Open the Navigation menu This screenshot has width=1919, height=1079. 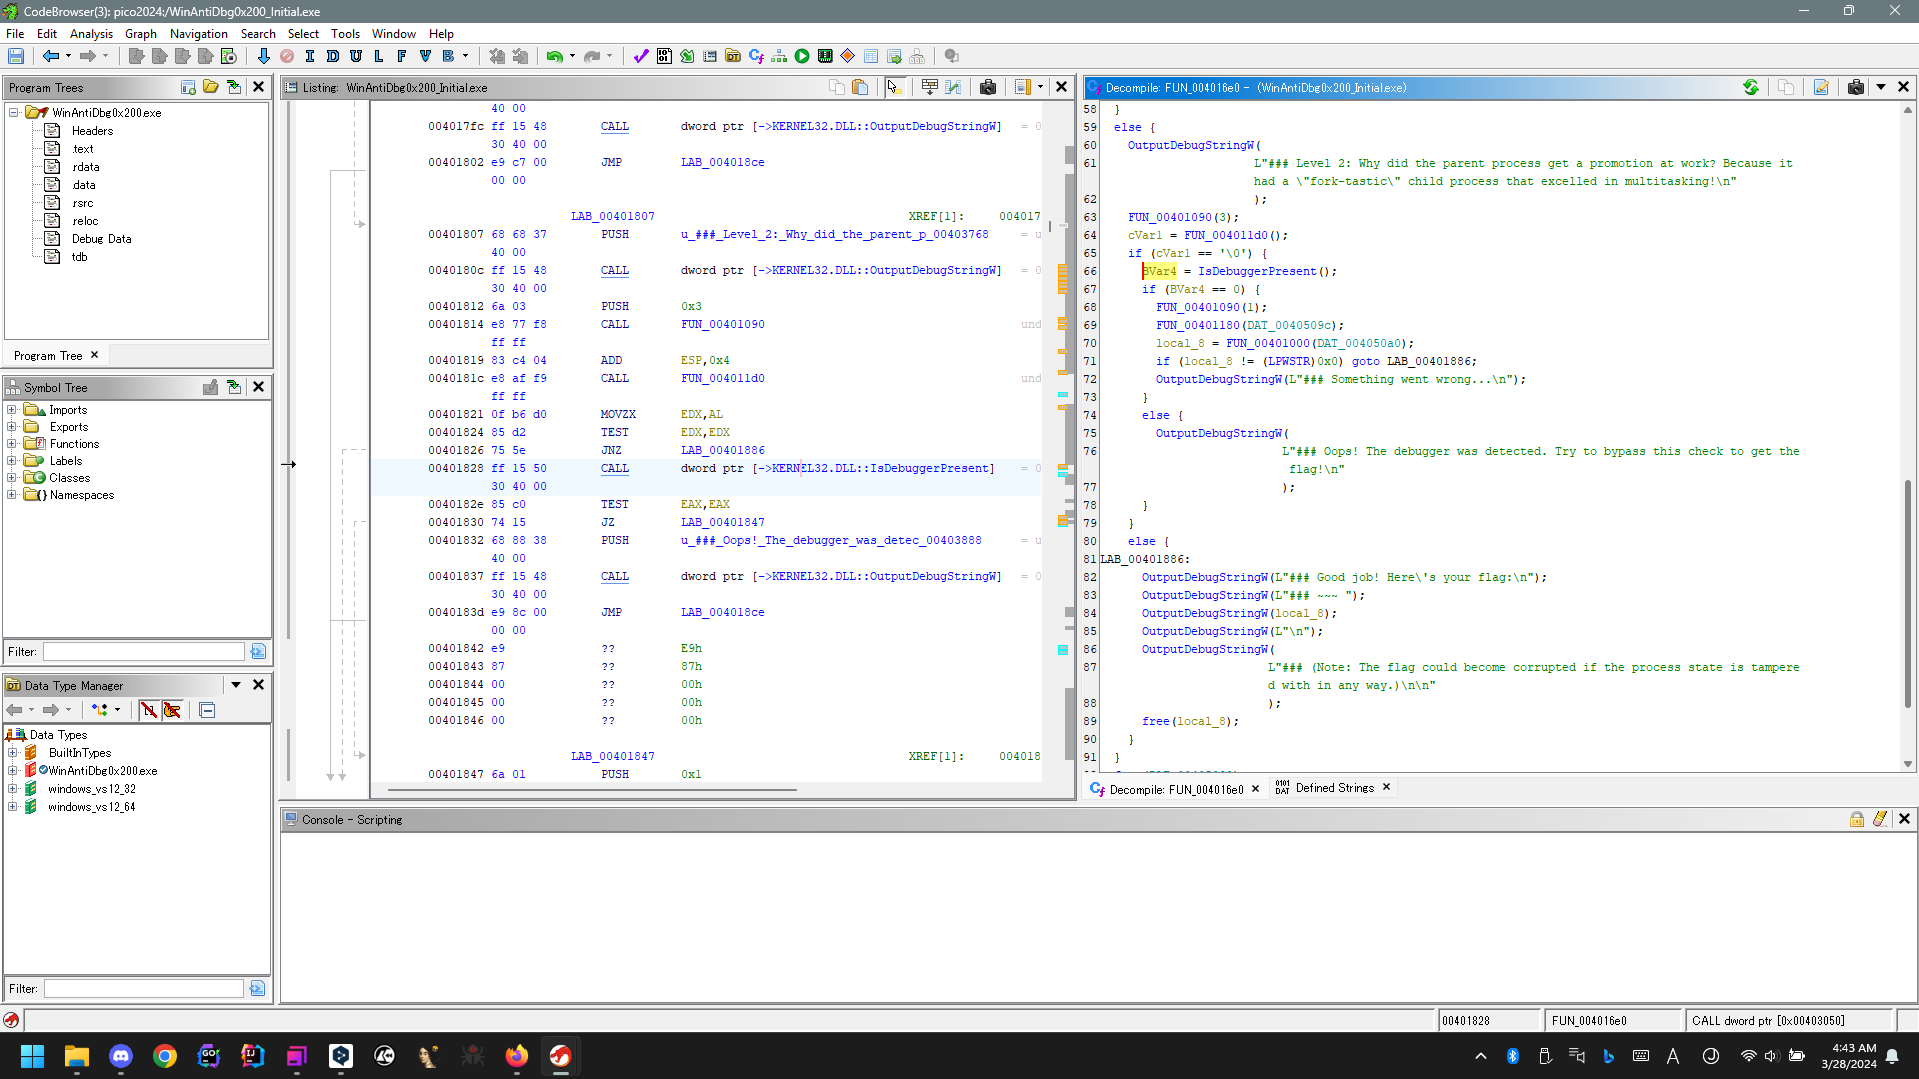(x=198, y=33)
